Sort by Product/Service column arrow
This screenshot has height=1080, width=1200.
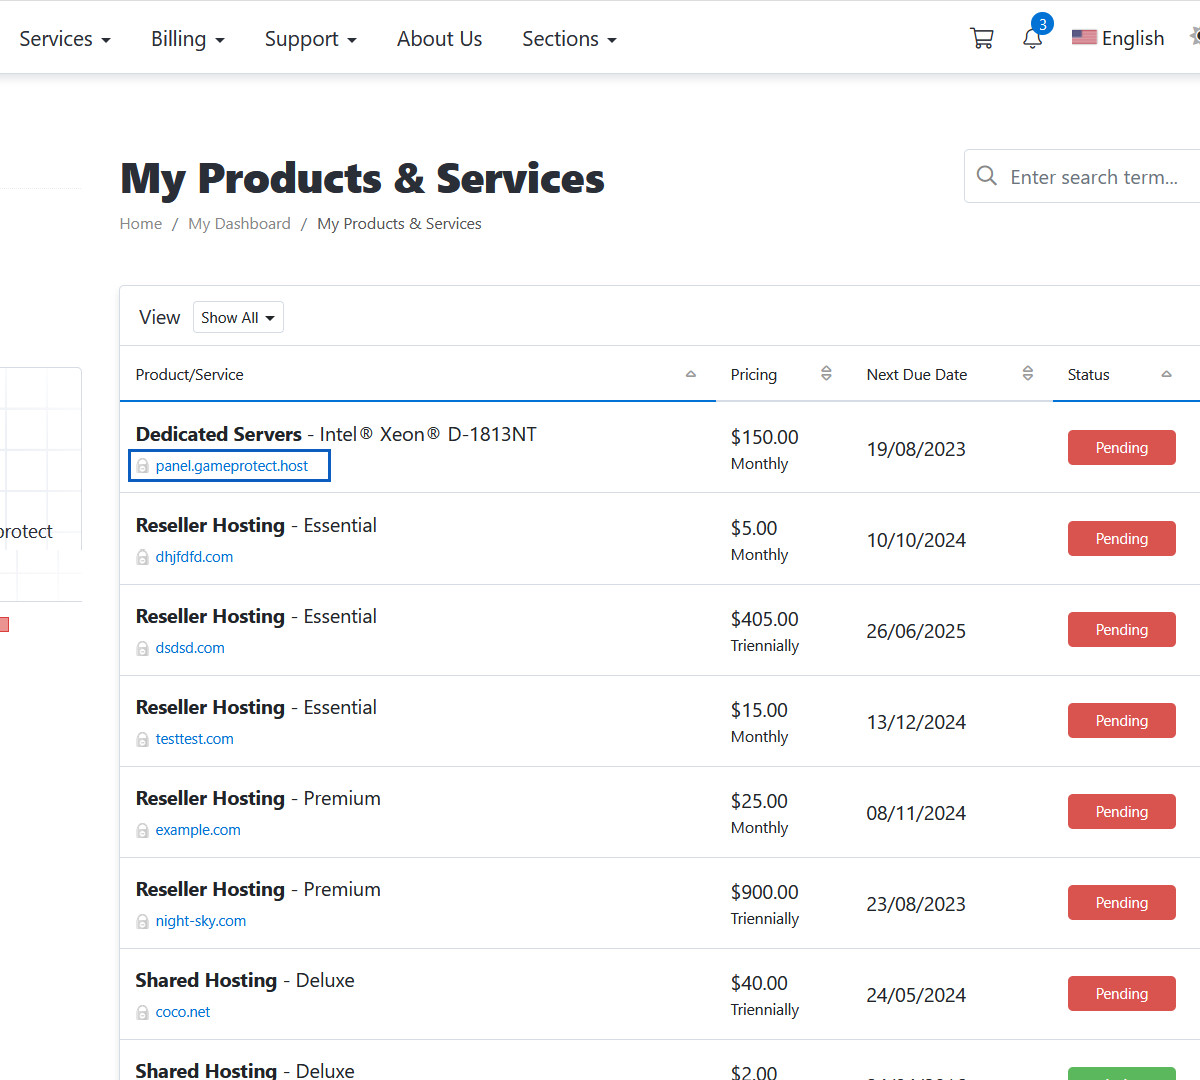690,374
